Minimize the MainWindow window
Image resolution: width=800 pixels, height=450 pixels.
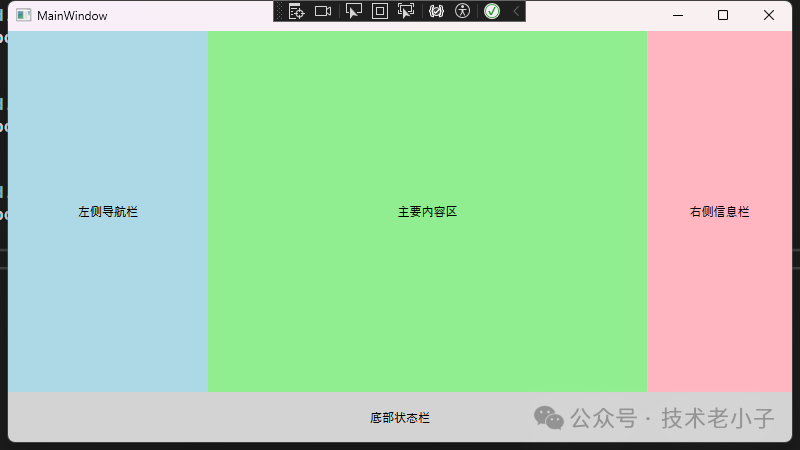[678, 15]
